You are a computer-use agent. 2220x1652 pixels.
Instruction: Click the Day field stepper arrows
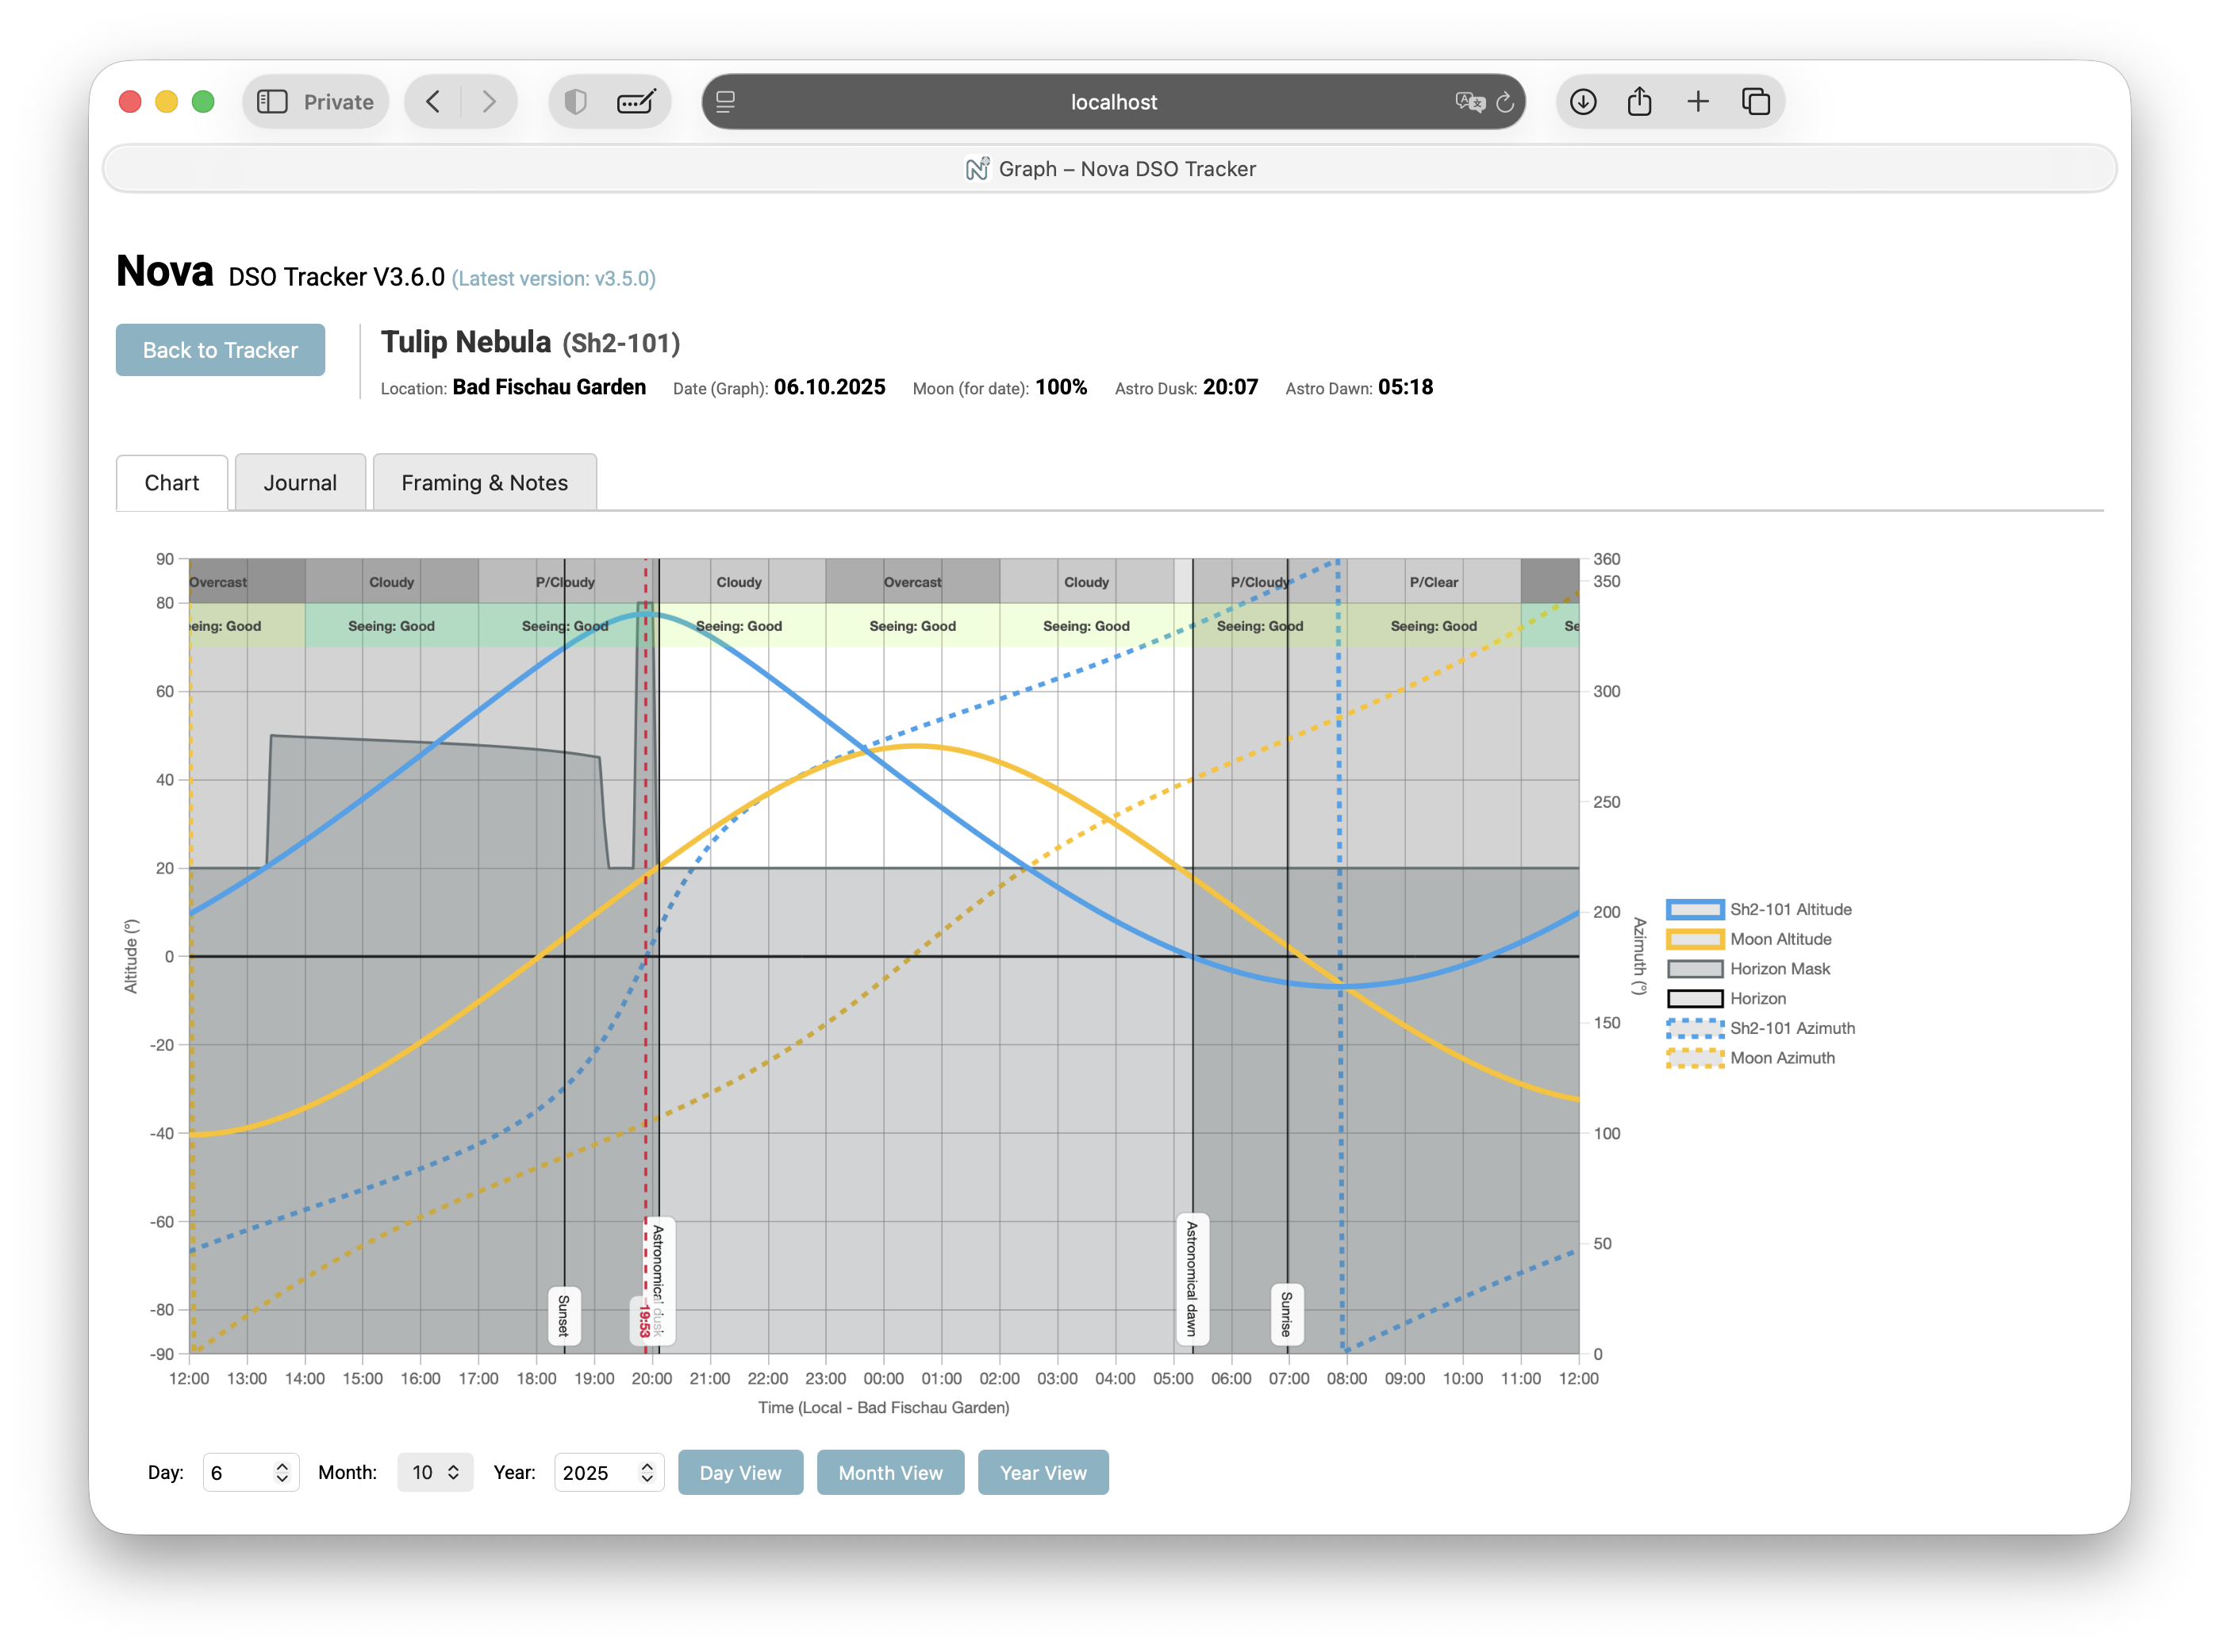(282, 1472)
